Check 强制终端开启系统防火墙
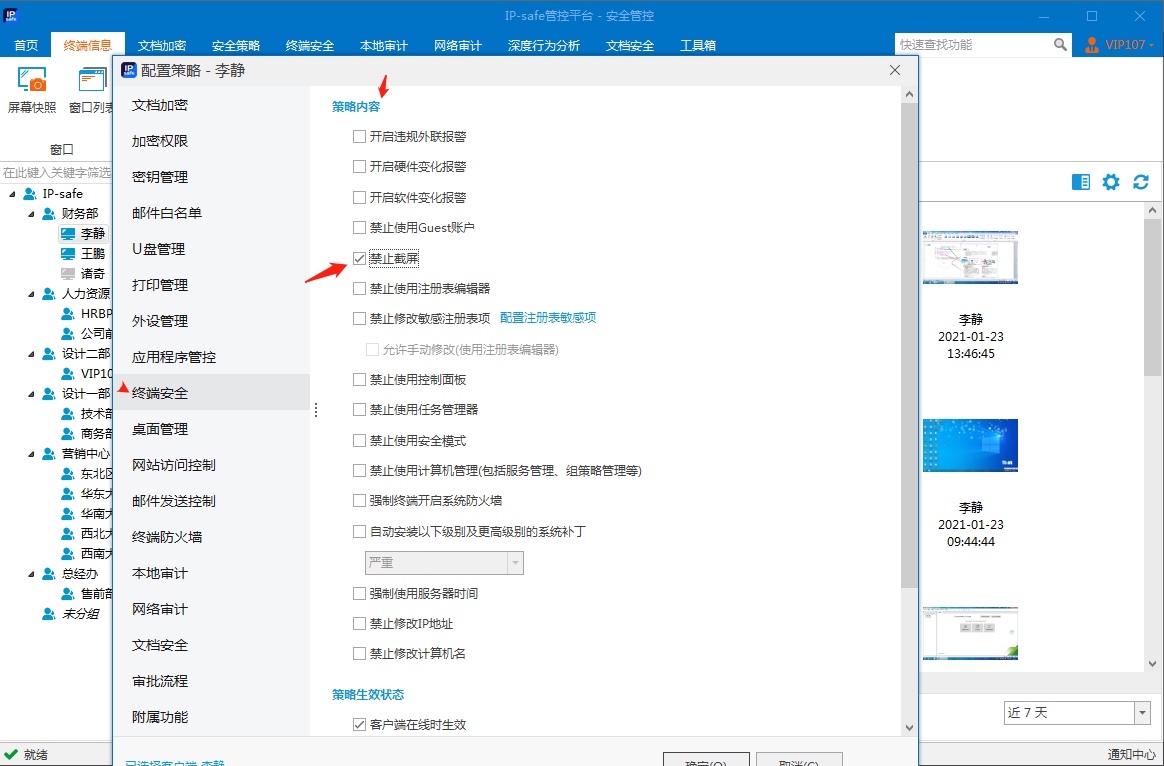This screenshot has height=766, width=1164. [x=359, y=500]
